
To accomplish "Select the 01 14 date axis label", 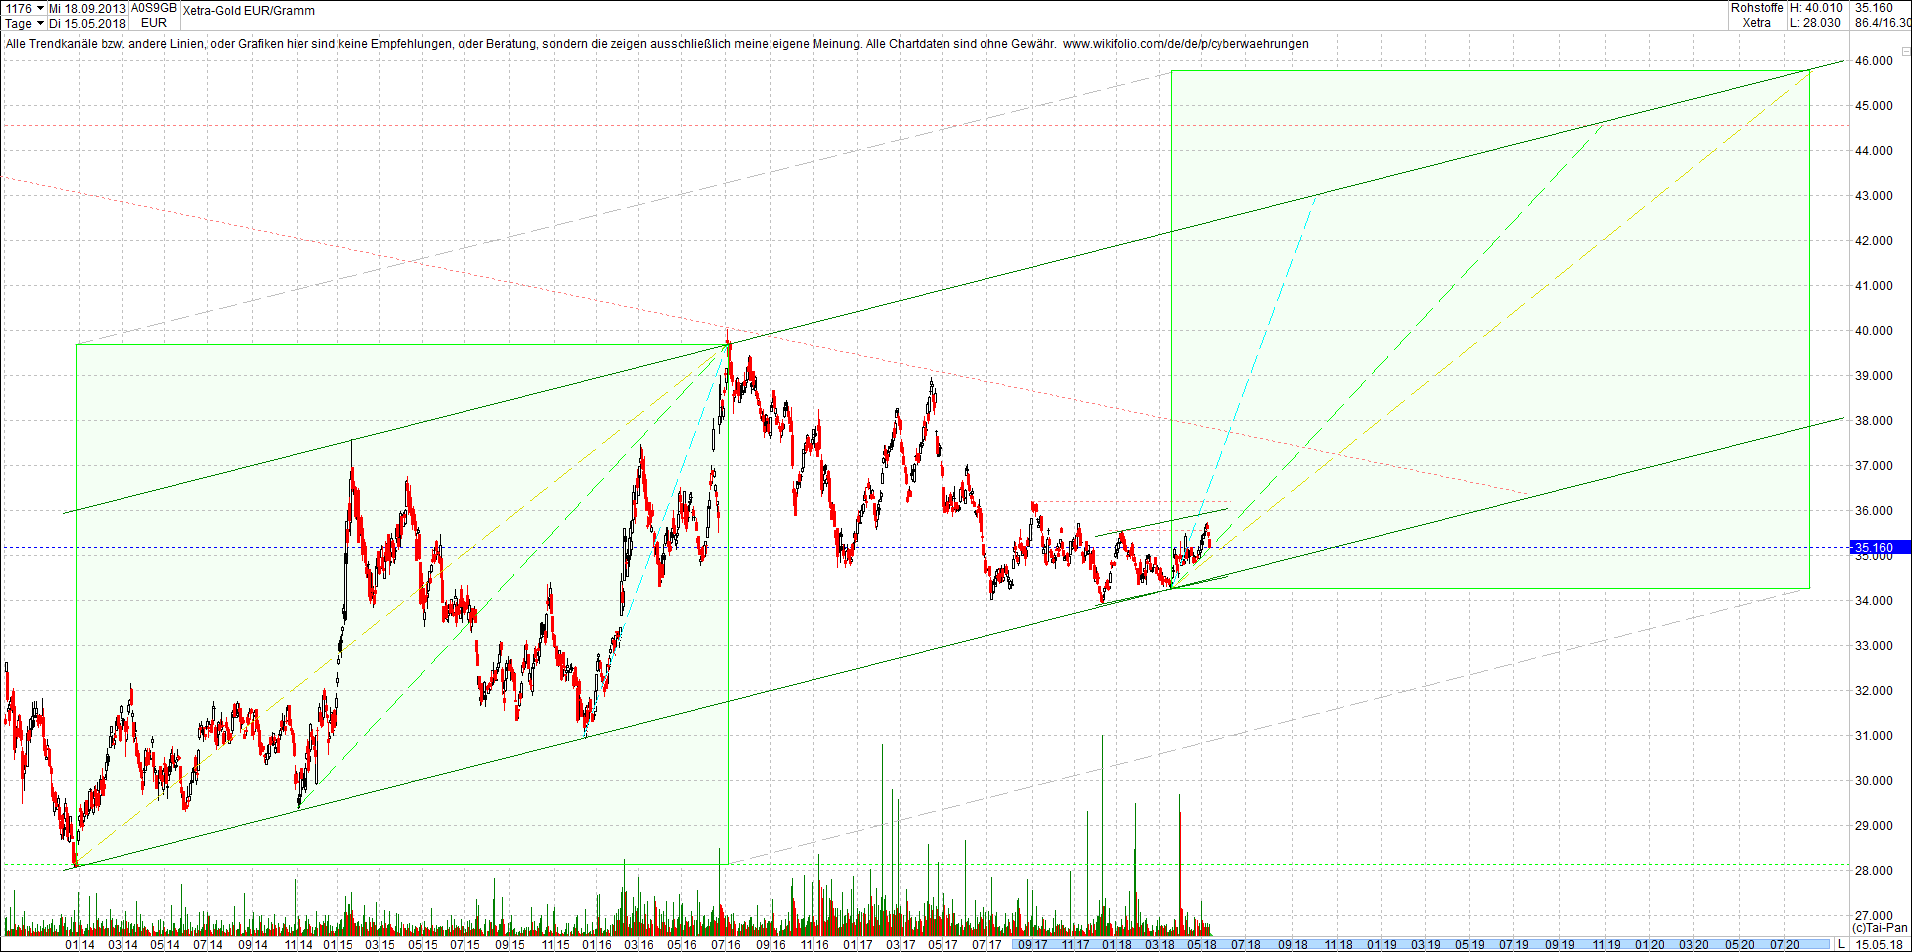I will (x=78, y=944).
